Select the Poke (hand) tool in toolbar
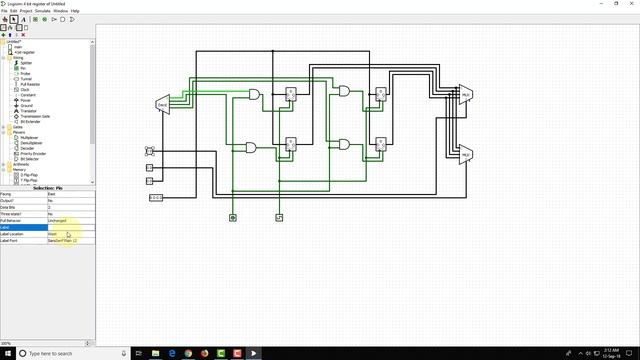This screenshot has height=360, width=640. click(x=5, y=19)
